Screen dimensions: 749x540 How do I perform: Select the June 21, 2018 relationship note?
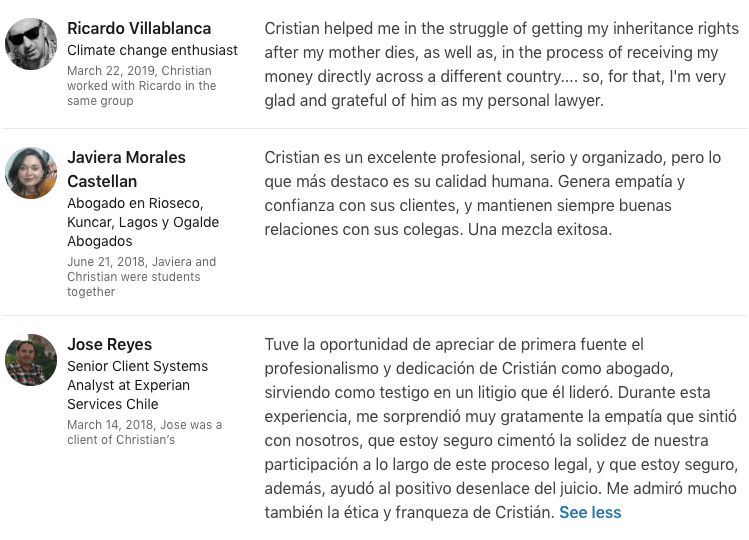point(141,277)
